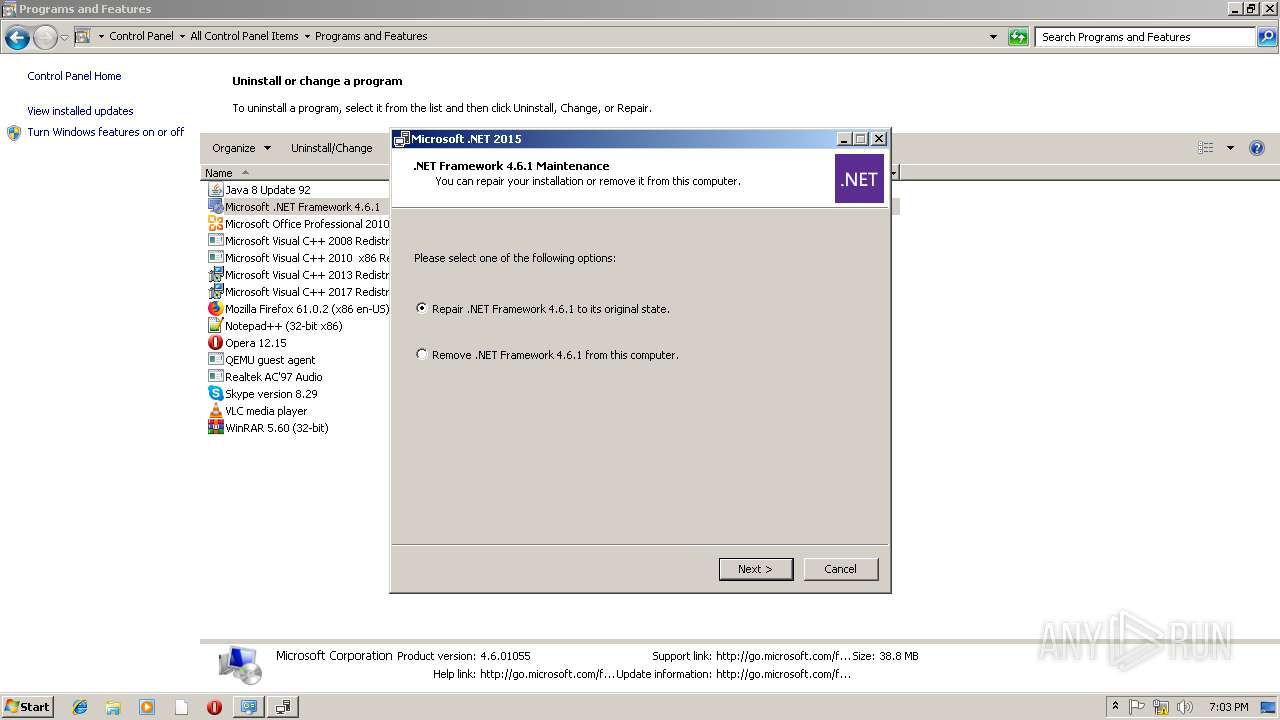The width and height of the screenshot is (1280, 720).
Task: Click the Microsoft .NET Framework 4.6.1 icon
Action: (215, 206)
